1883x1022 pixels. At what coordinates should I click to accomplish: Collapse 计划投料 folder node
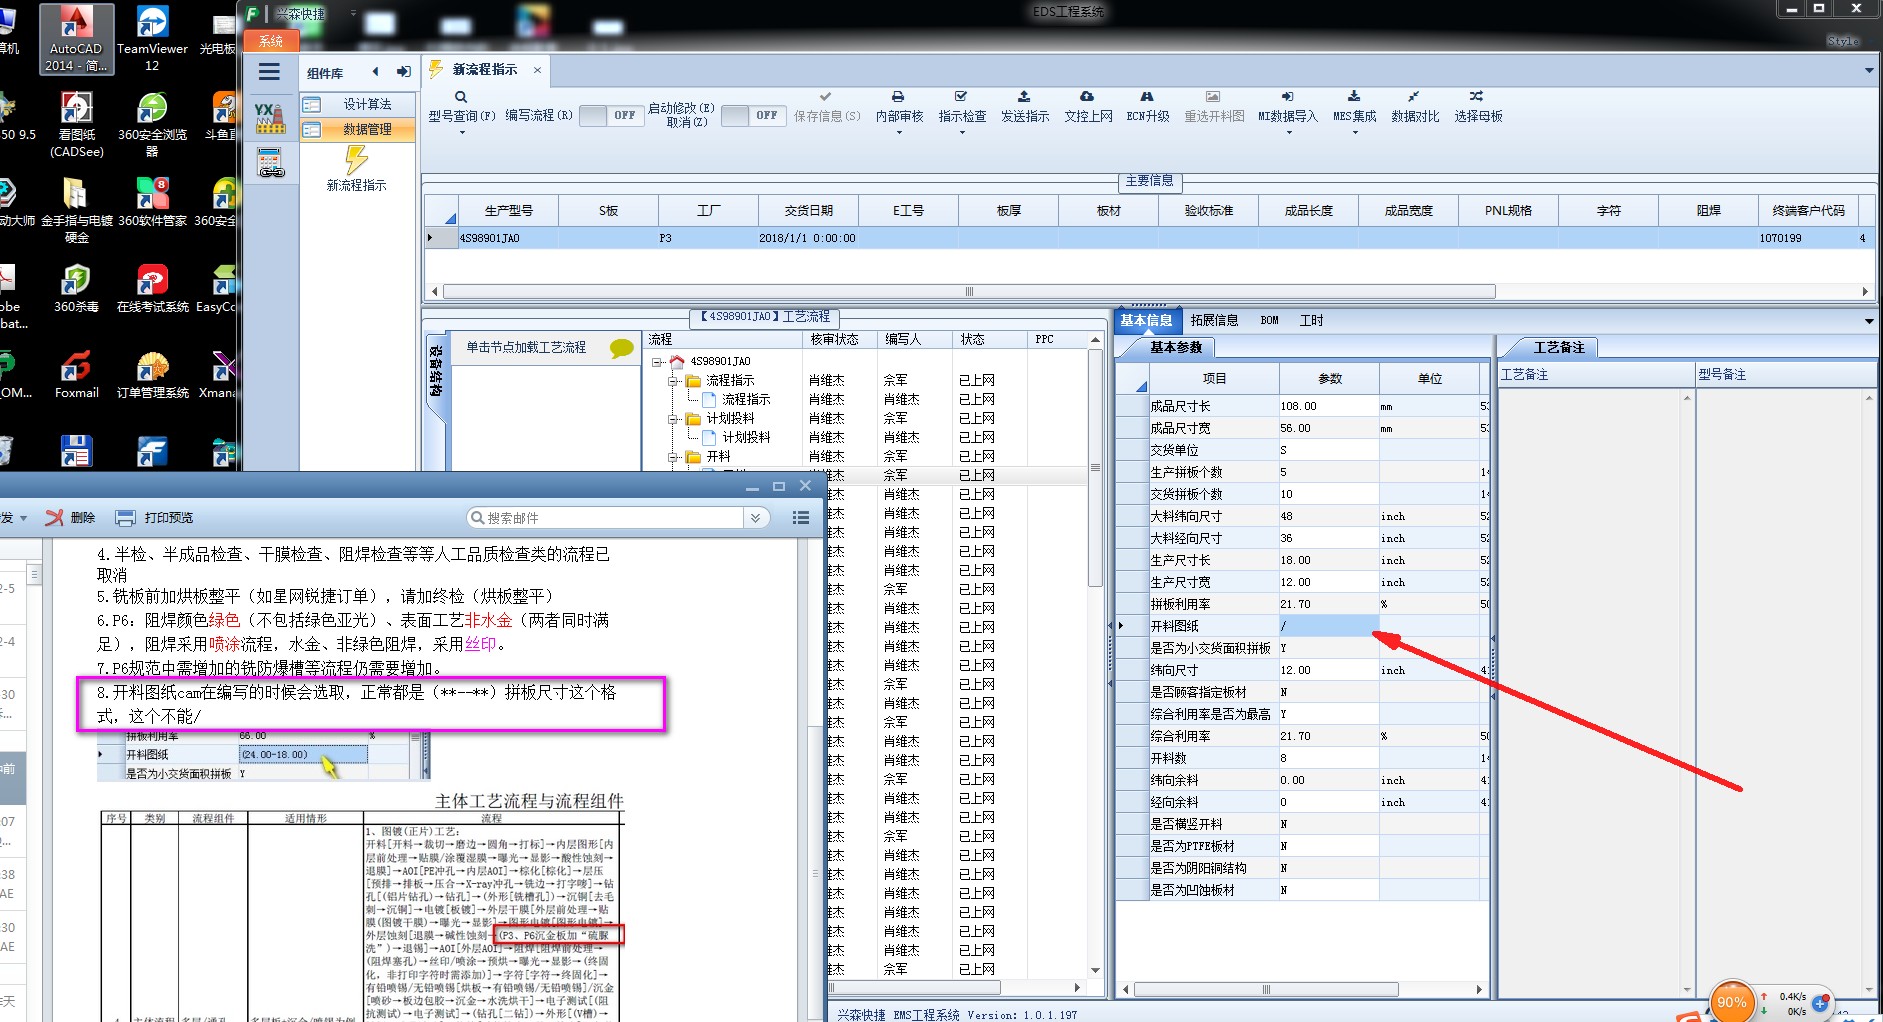(673, 419)
